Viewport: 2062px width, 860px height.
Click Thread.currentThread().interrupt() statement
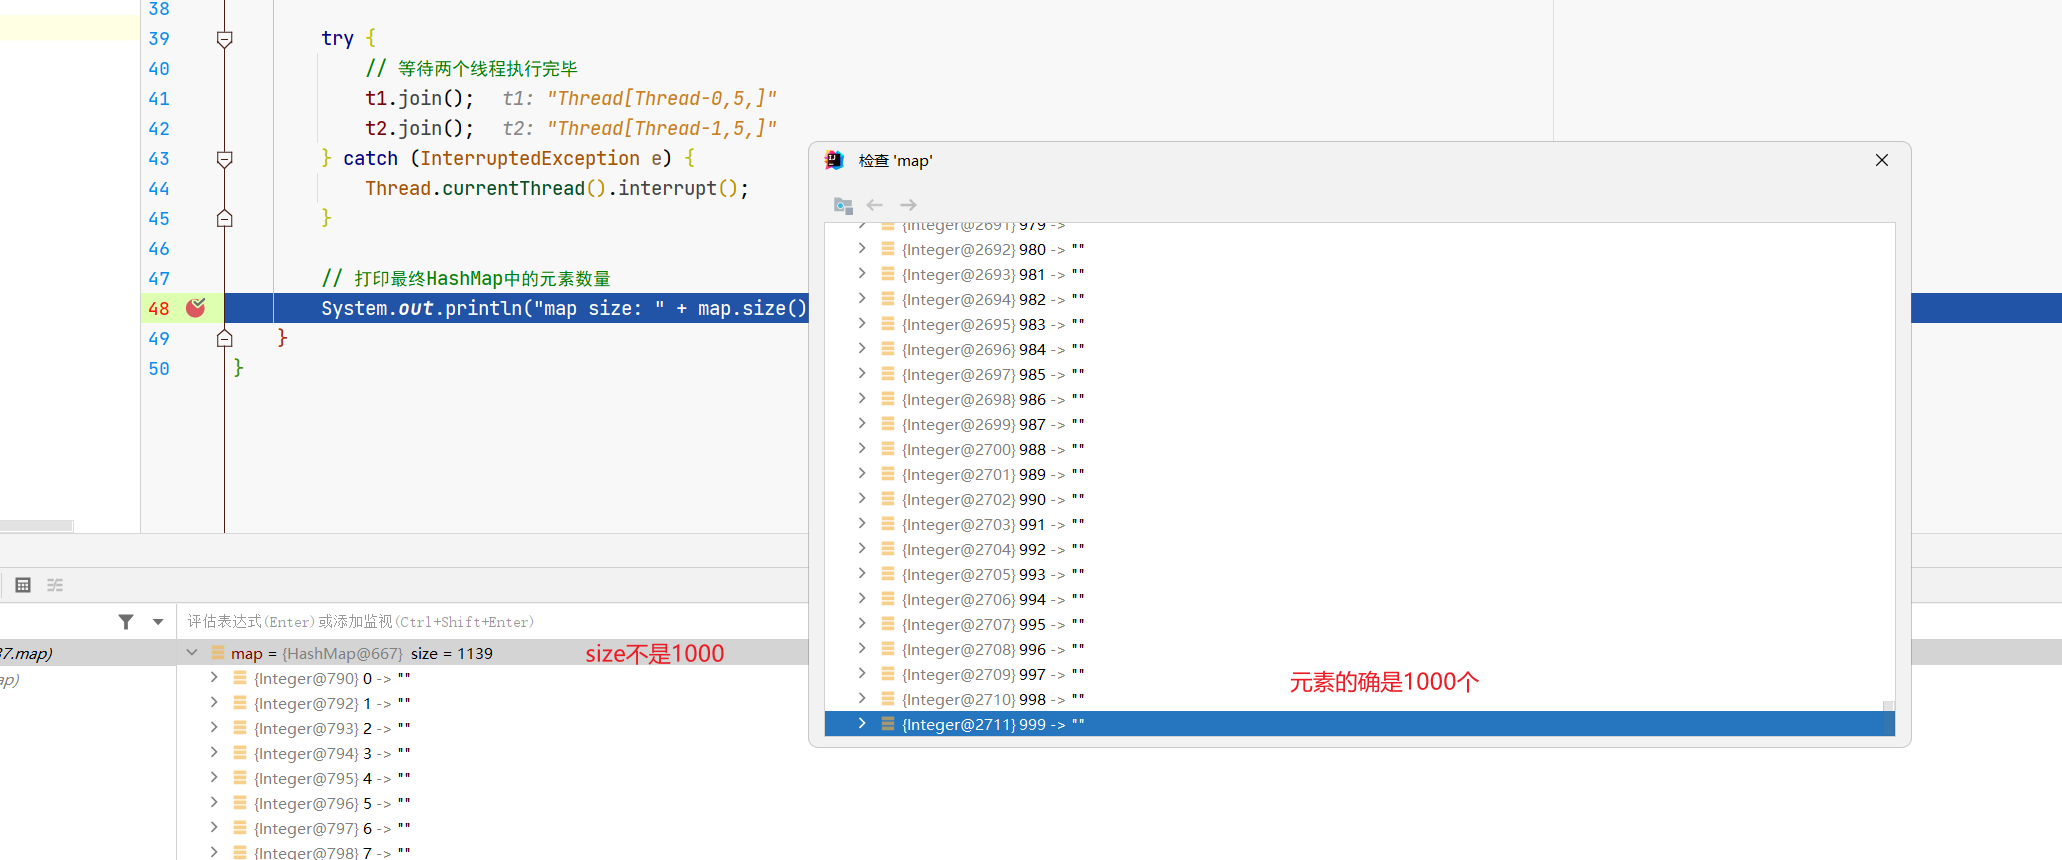tap(557, 188)
